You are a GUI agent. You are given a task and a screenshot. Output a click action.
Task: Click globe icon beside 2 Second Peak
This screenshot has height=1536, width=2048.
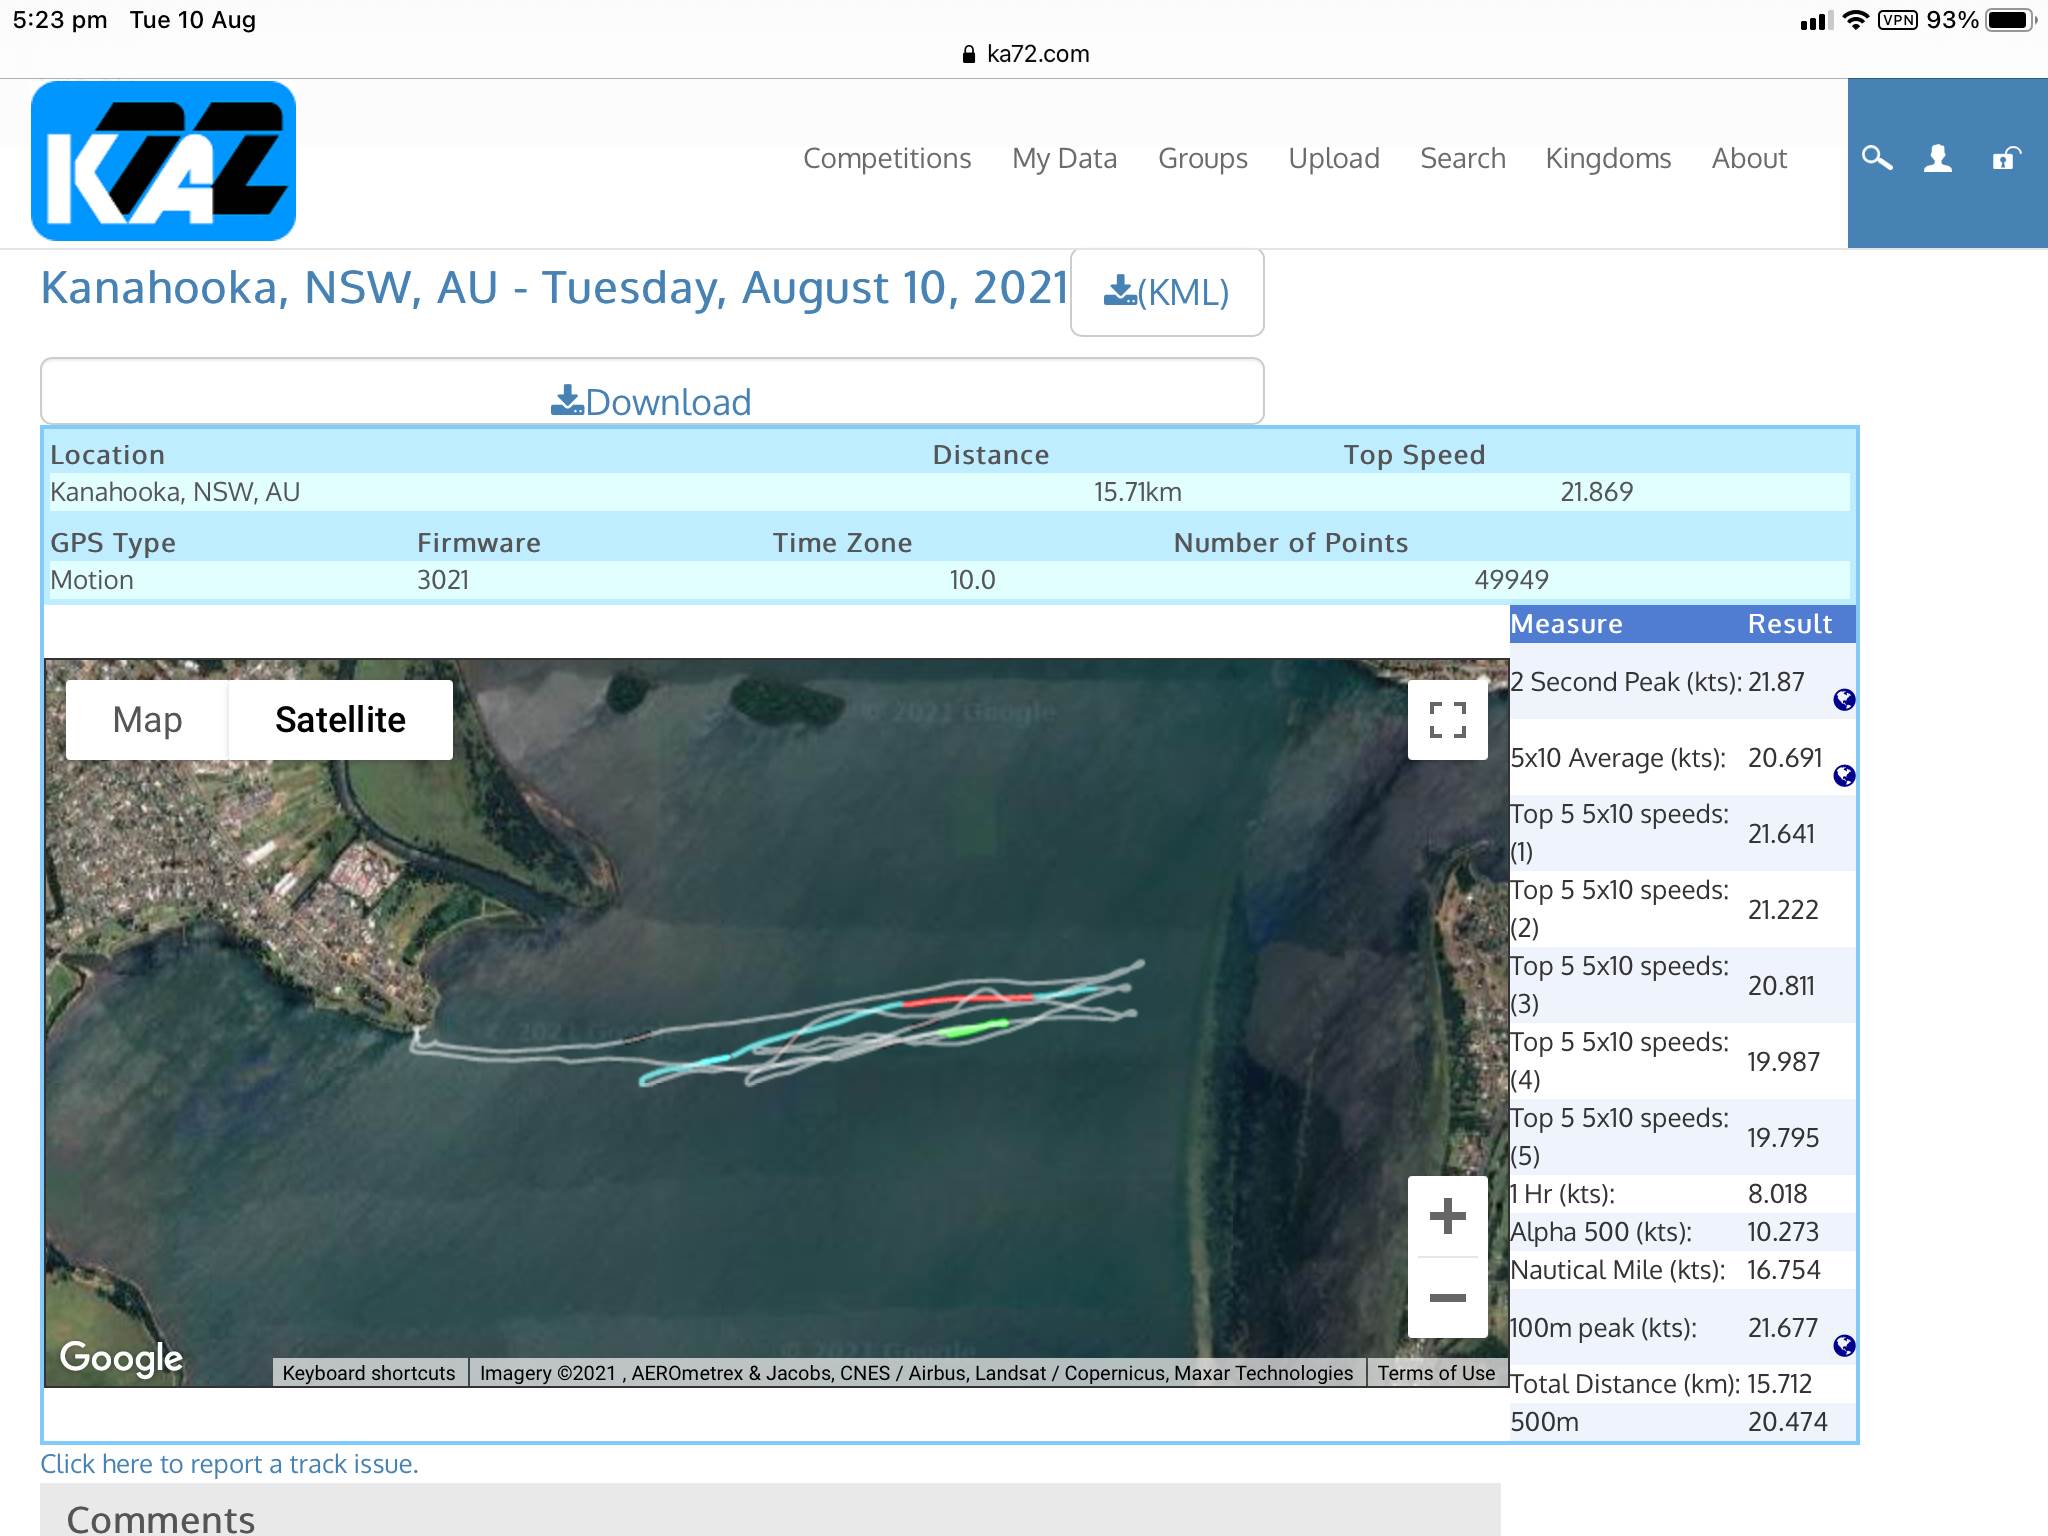[1844, 700]
